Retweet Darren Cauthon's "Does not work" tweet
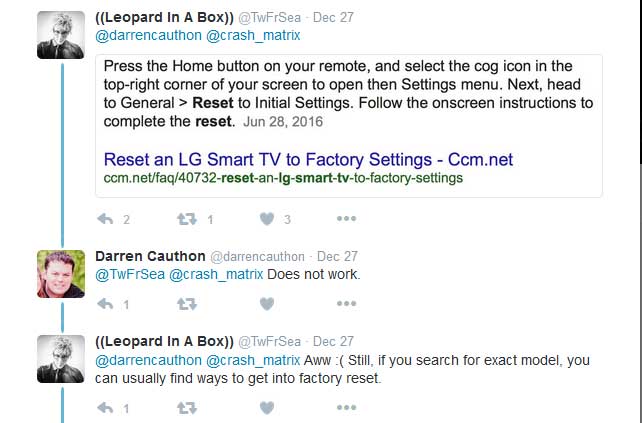The image size is (642, 423). point(186,304)
